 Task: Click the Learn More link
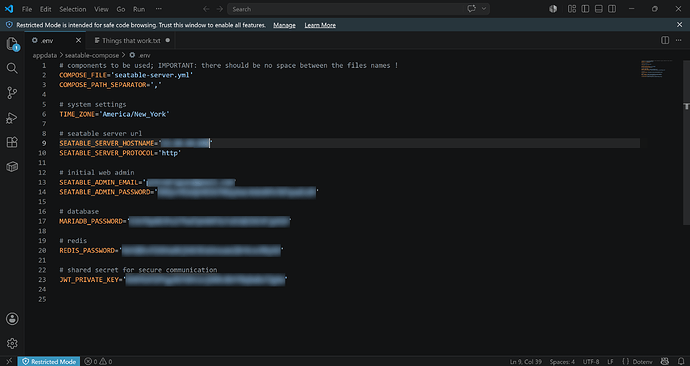coord(320,25)
